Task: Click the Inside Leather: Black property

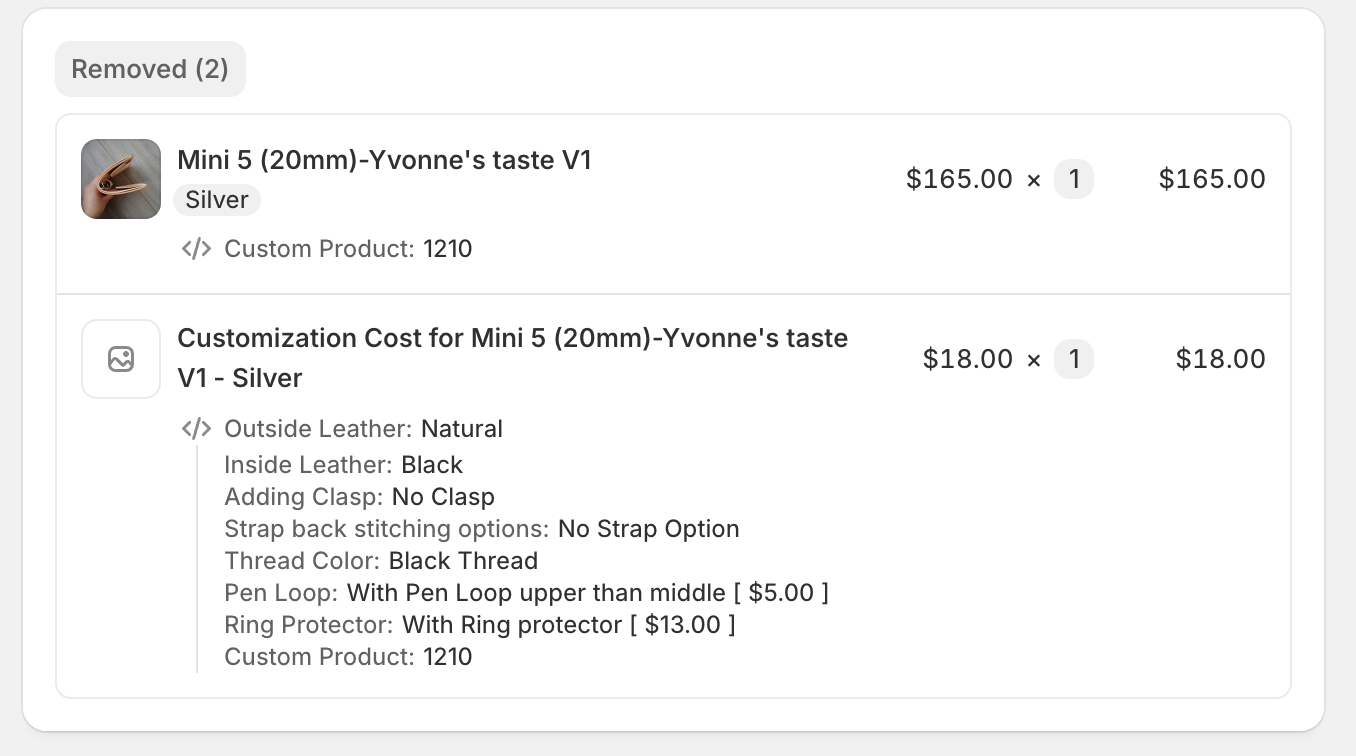Action: (x=343, y=465)
